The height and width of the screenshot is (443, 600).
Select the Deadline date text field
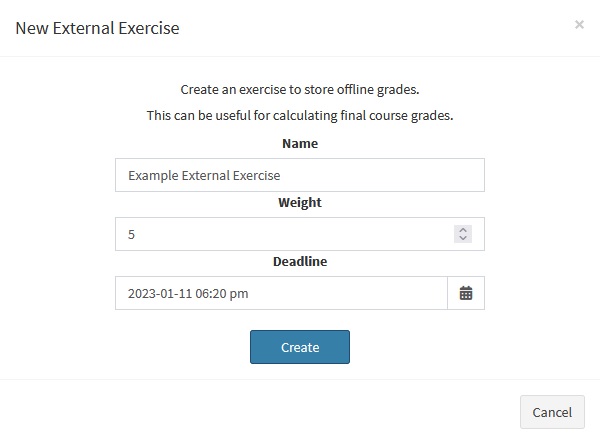(x=281, y=294)
